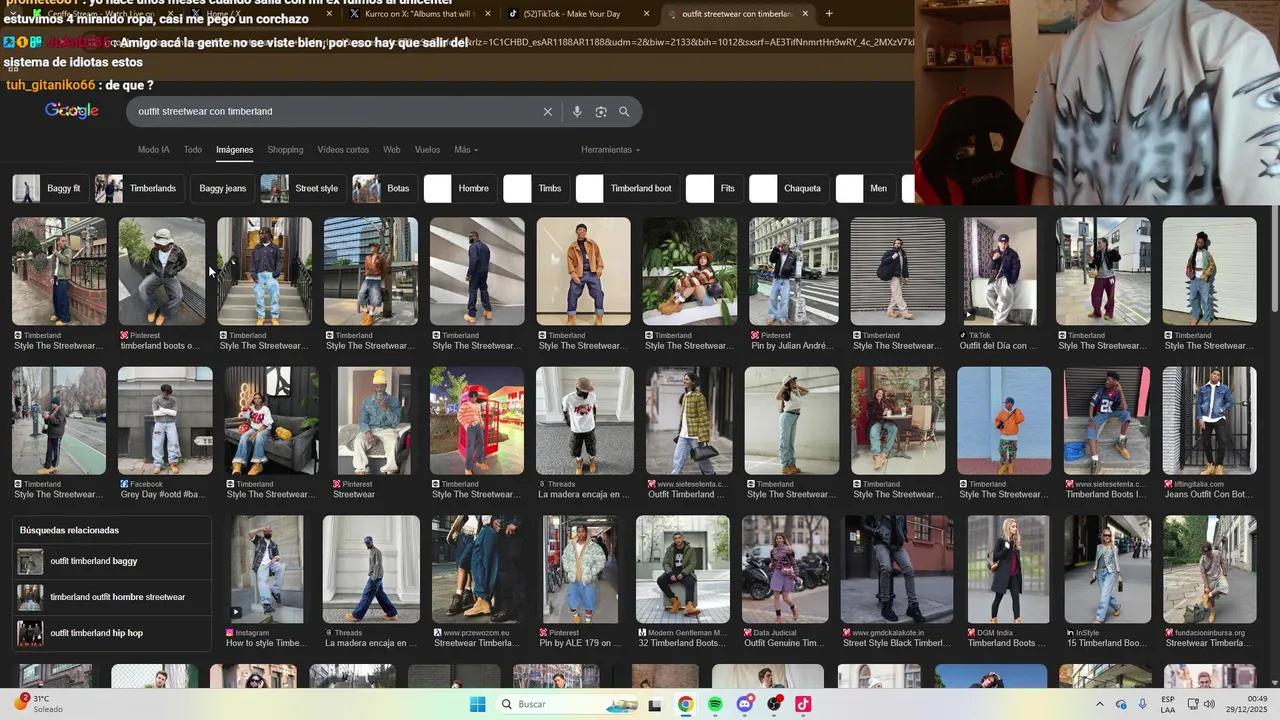
Task: Select the Shopping search tab
Action: 285,150
